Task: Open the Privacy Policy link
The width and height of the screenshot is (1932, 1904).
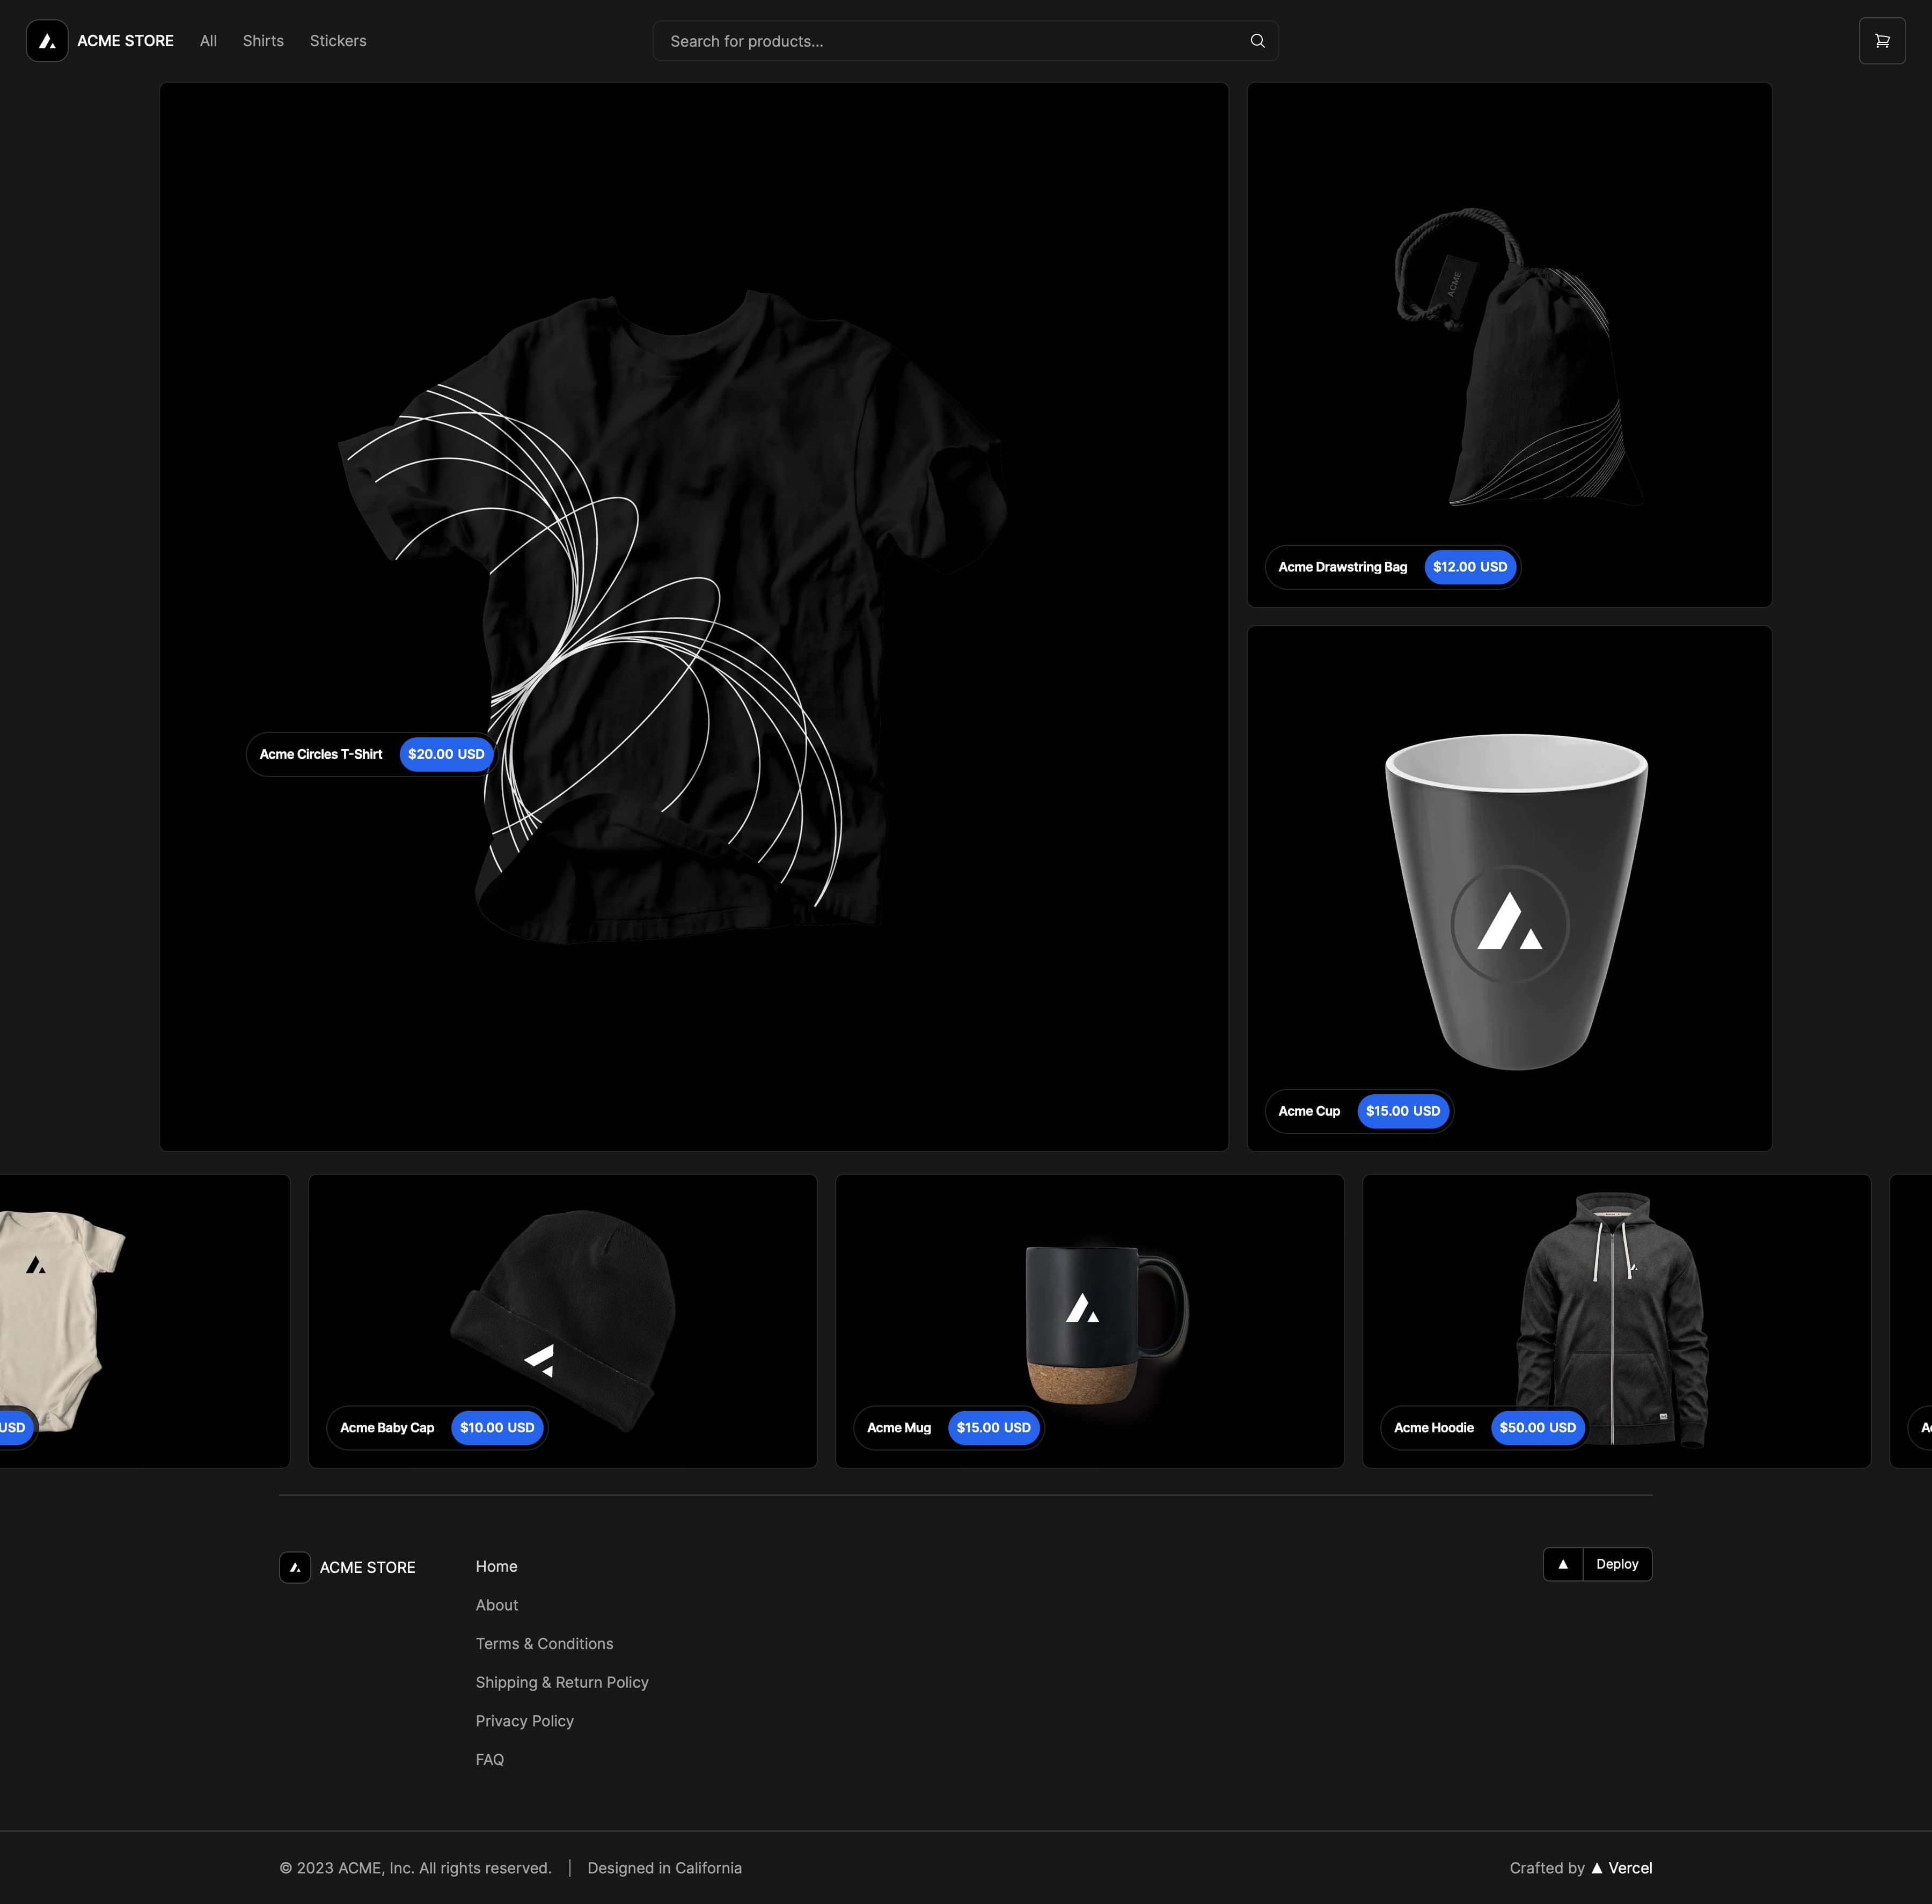Action: (524, 1720)
